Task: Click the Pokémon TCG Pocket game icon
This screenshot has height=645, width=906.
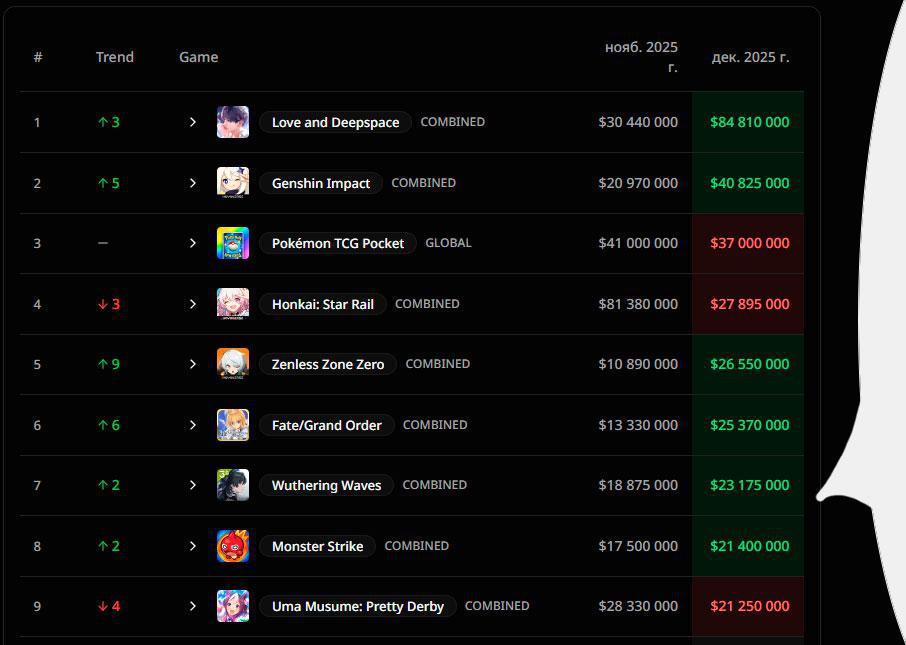Action: [233, 243]
